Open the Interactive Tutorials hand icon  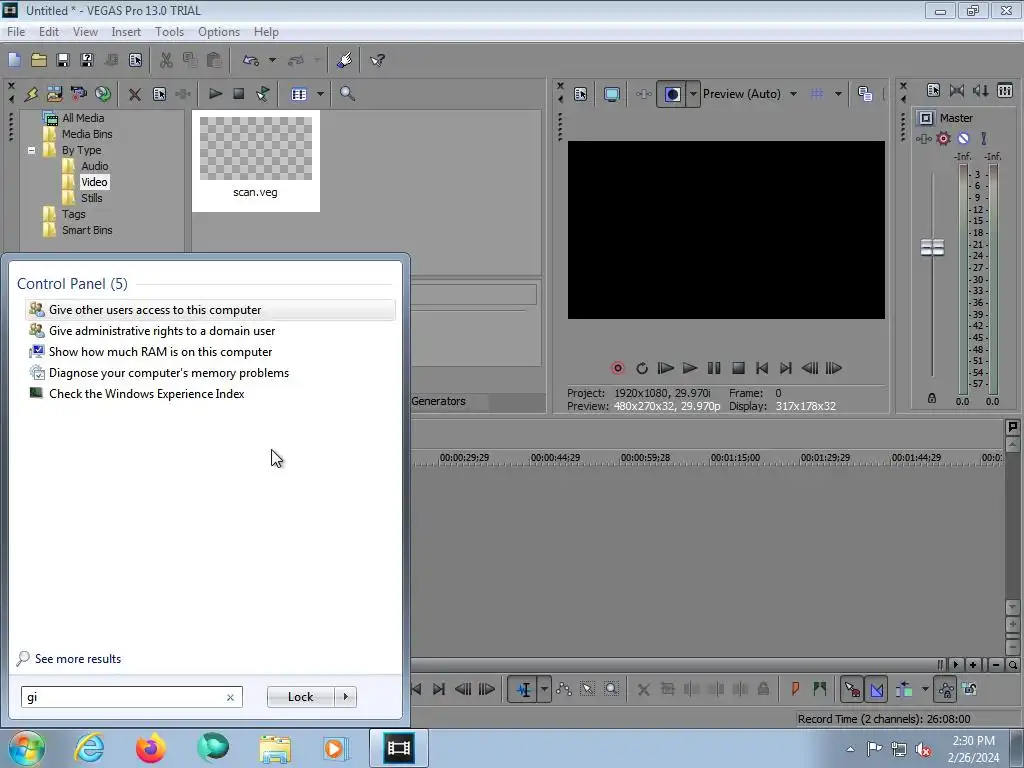[344, 60]
